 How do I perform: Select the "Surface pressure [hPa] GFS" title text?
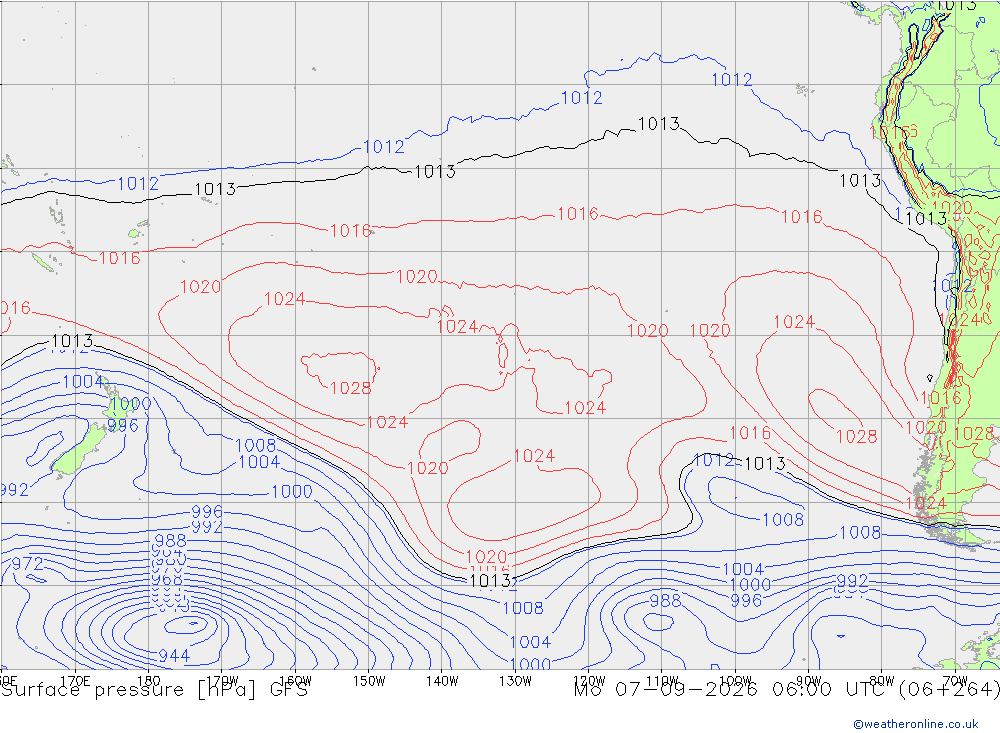click(154, 690)
